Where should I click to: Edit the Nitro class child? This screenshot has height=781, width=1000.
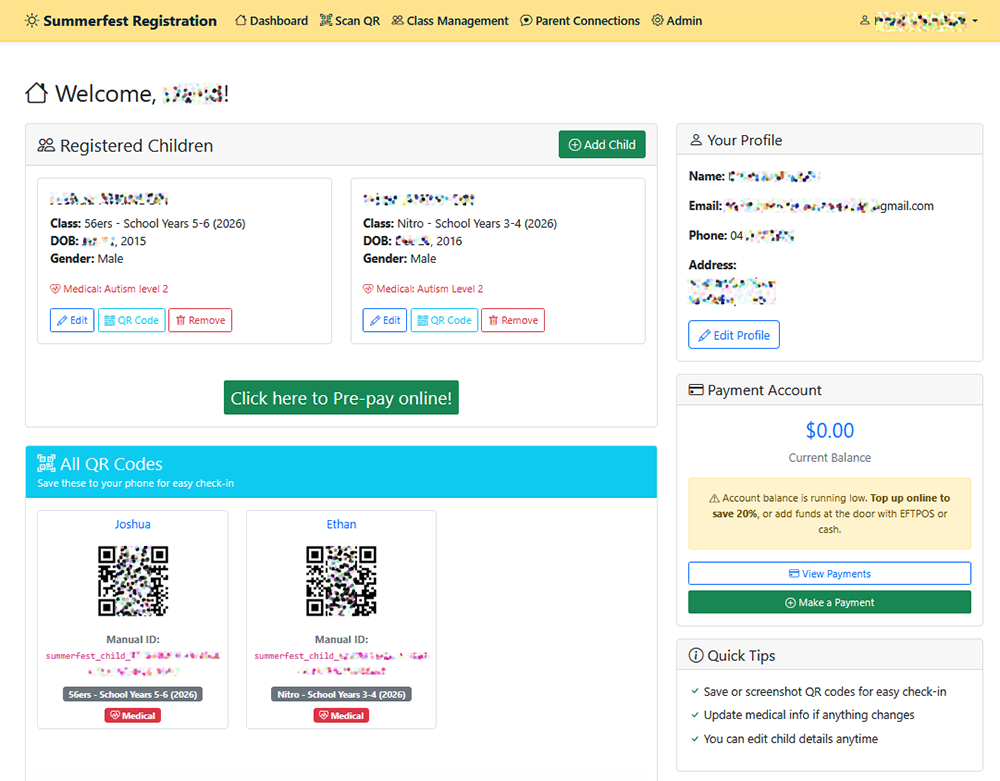pos(385,320)
